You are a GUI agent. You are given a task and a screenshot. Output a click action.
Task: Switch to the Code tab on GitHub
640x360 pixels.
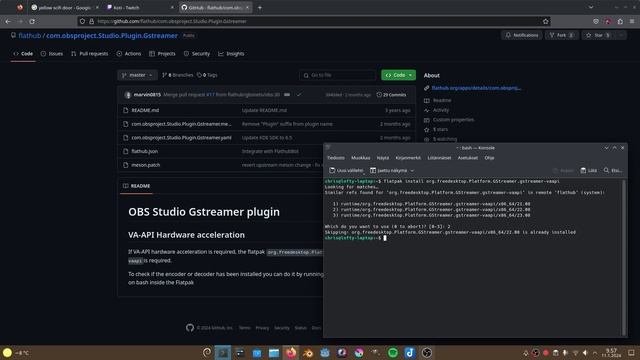[x=23, y=53]
